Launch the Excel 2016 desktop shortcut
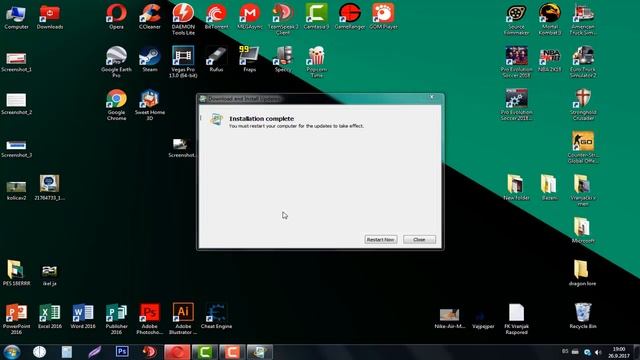 [x=50, y=316]
